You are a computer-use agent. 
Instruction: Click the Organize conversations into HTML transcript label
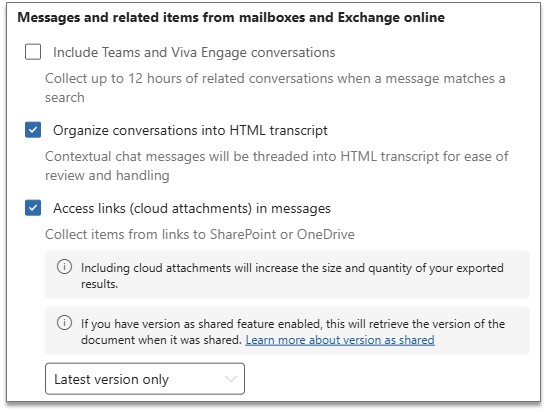click(x=190, y=130)
